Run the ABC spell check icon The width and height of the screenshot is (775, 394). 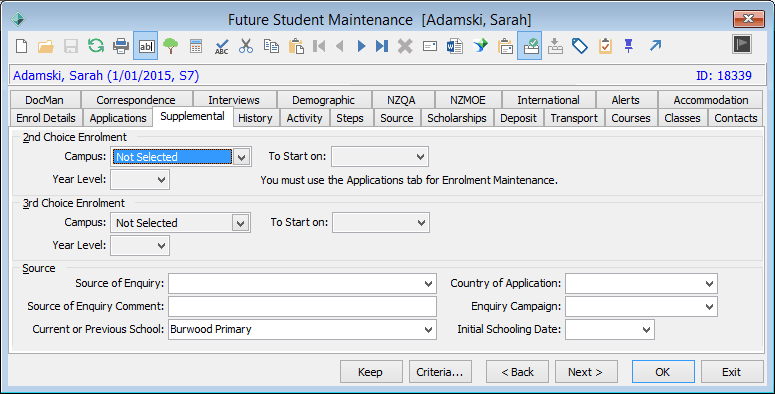click(x=221, y=46)
